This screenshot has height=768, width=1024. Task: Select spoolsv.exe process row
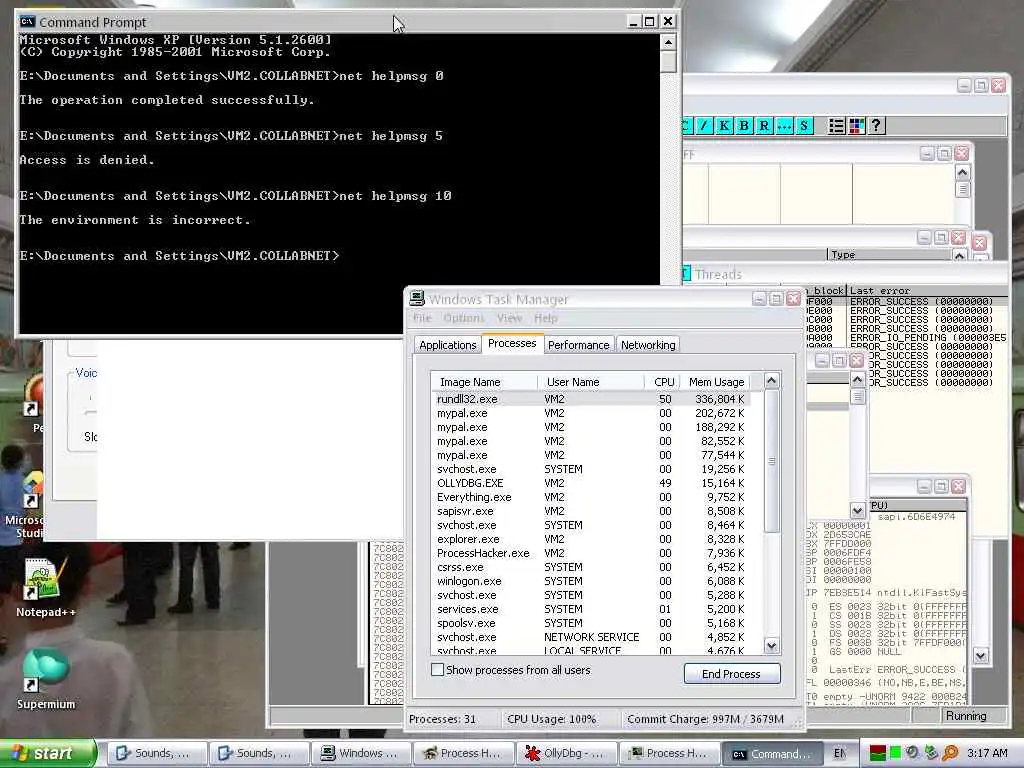[590, 622]
